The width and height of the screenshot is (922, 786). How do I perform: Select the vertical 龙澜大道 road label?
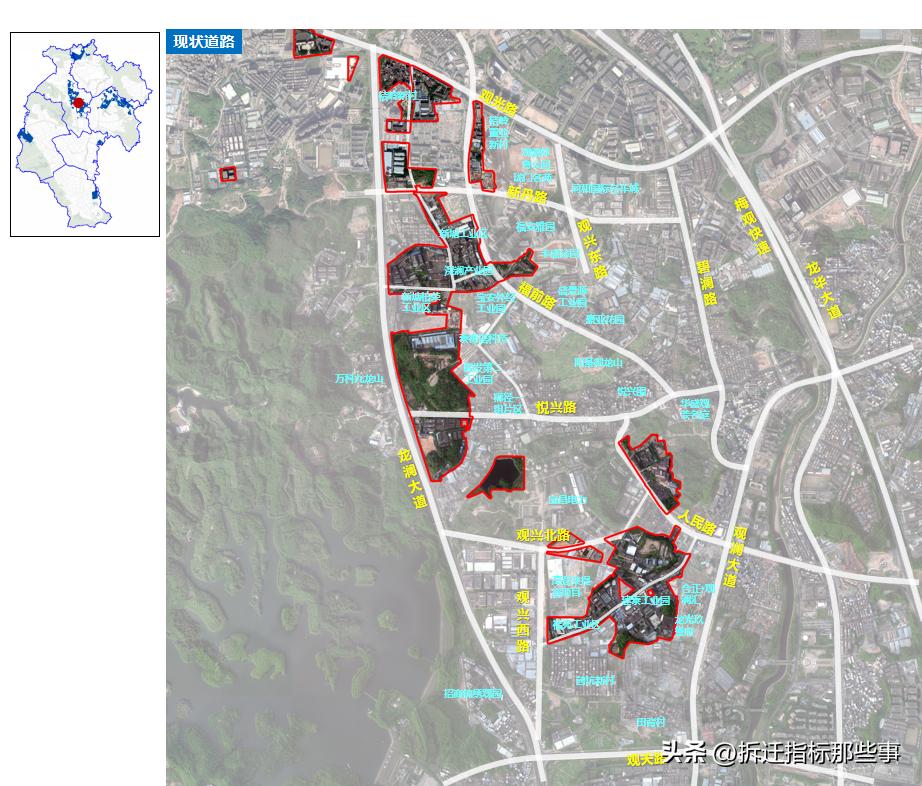pyautogui.click(x=412, y=479)
